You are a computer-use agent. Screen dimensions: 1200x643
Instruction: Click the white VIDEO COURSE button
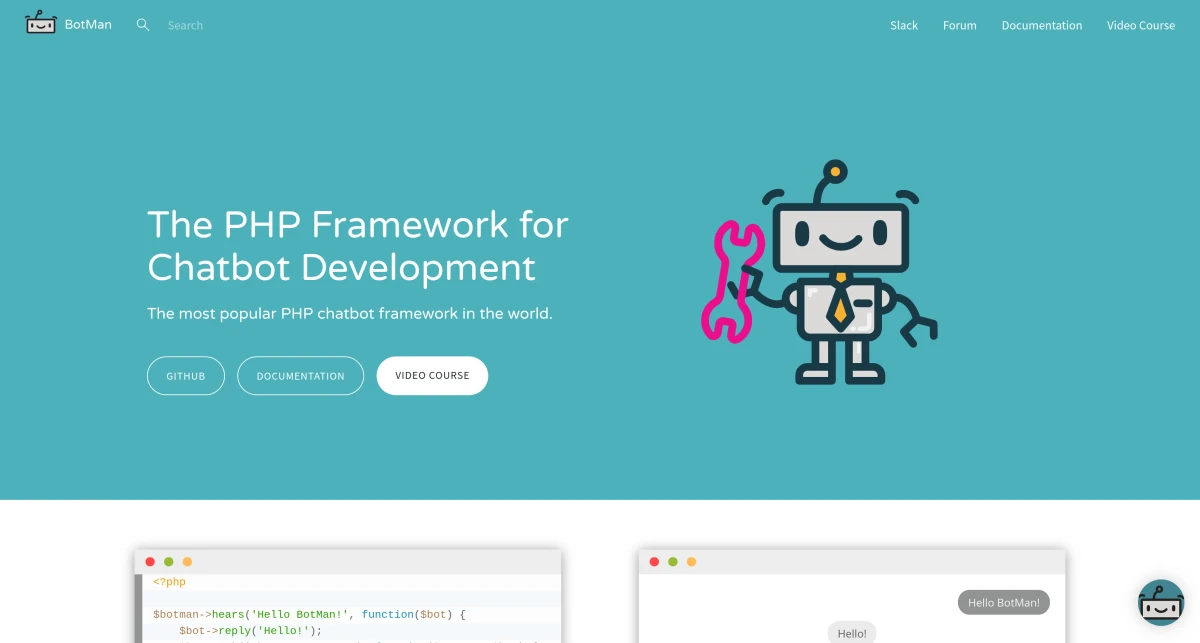(432, 375)
